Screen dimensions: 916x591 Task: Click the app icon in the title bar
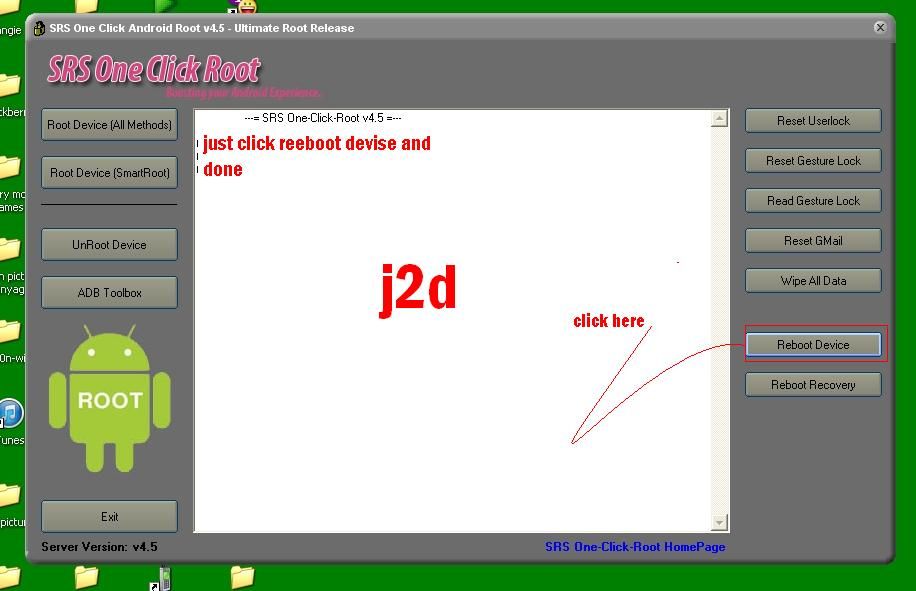coord(39,28)
